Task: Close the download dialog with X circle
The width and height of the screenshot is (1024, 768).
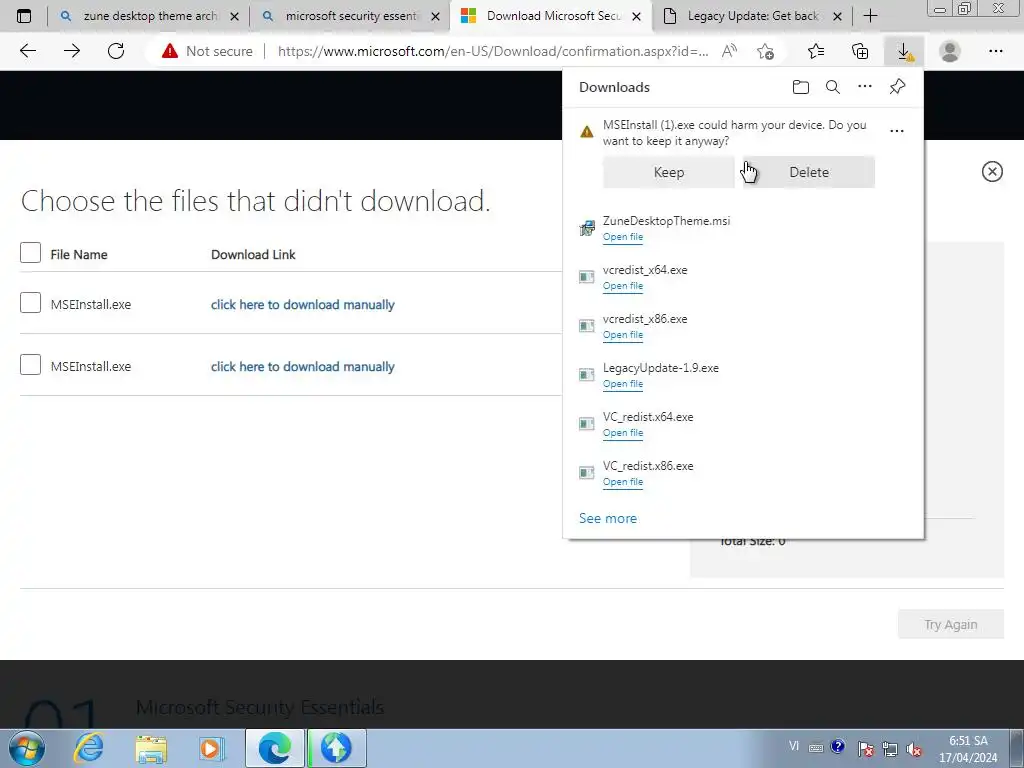Action: 992,171
